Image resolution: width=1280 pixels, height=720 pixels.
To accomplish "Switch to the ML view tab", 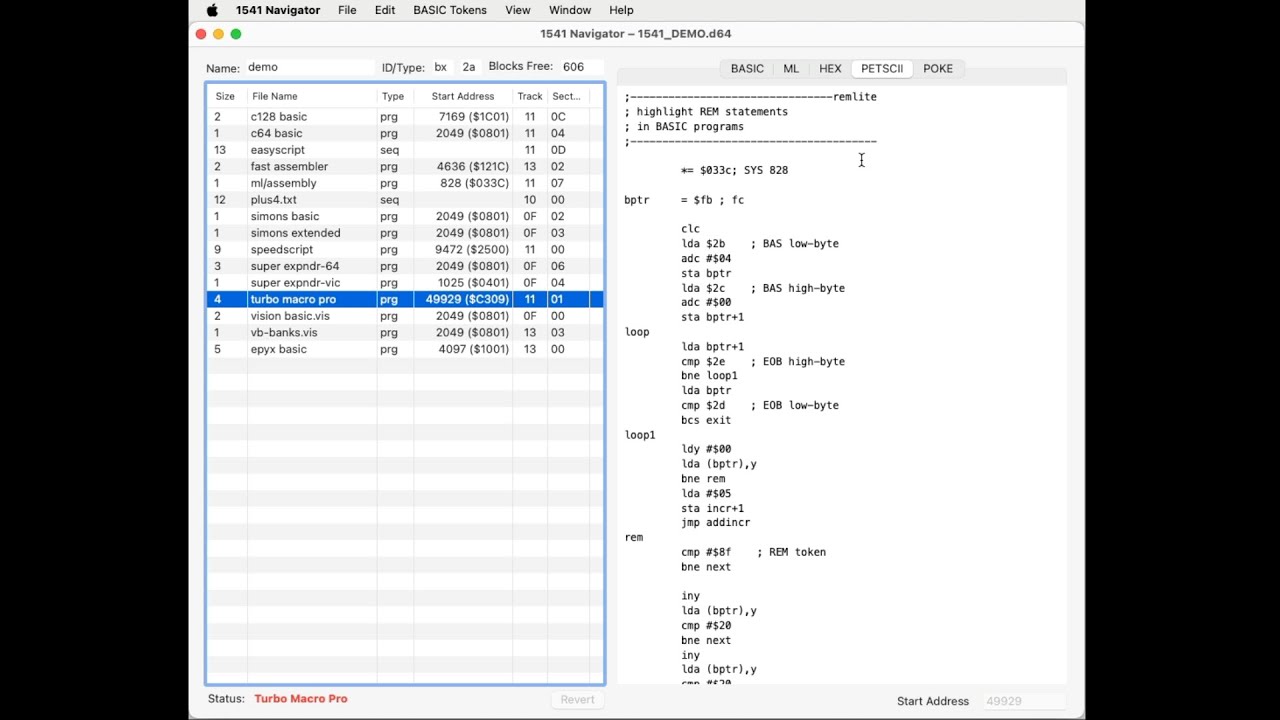I will [791, 69].
